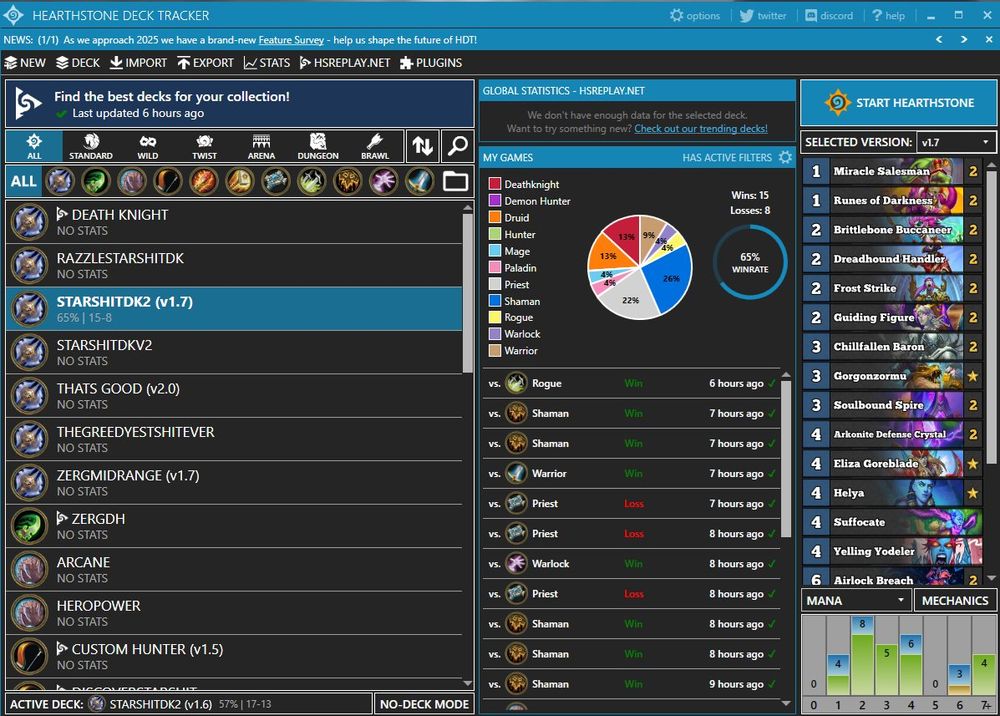Image resolution: width=1000 pixels, height=716 pixels.
Task: Filter decks by Rogue class icon
Action: coord(312,182)
